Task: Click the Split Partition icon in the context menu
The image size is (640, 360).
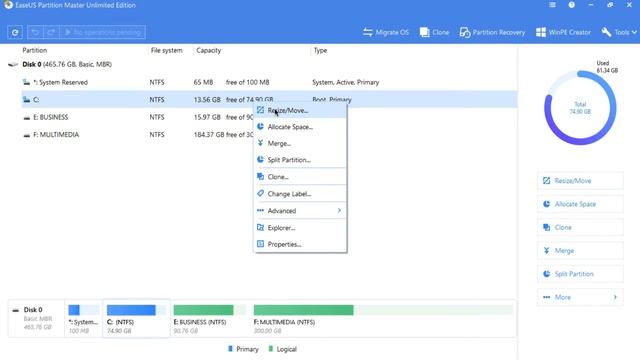Action: 260,160
